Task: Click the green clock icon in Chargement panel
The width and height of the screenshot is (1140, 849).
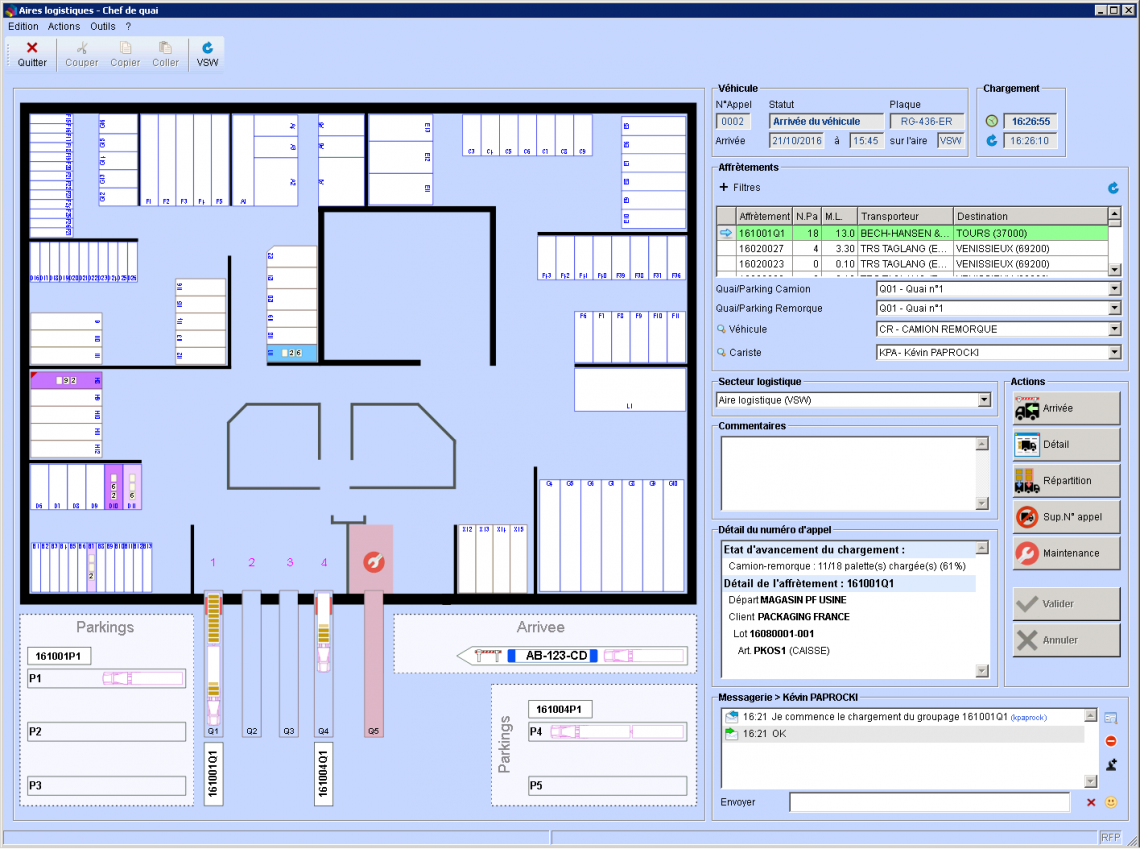Action: click(x=992, y=121)
